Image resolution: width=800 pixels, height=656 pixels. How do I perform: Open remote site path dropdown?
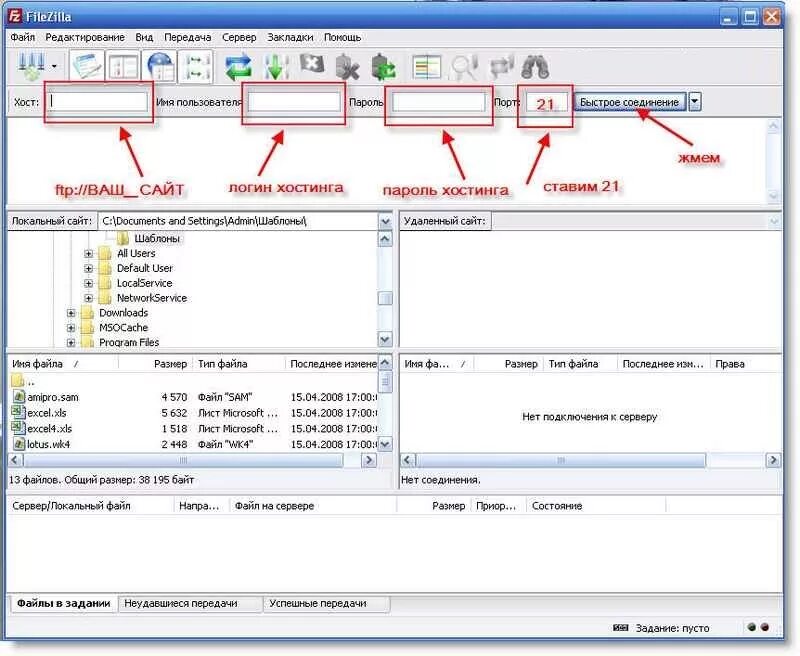pos(774,221)
